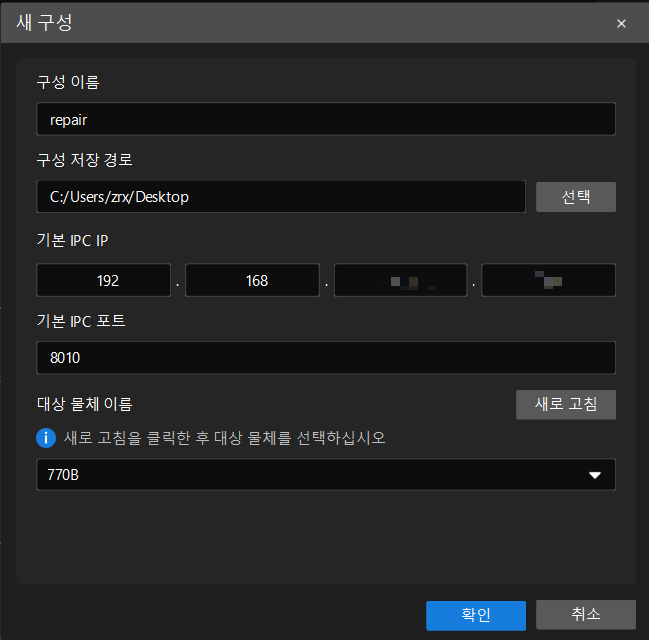Click the 새 구성 dialog title
This screenshot has height=640, width=649.
44,22
